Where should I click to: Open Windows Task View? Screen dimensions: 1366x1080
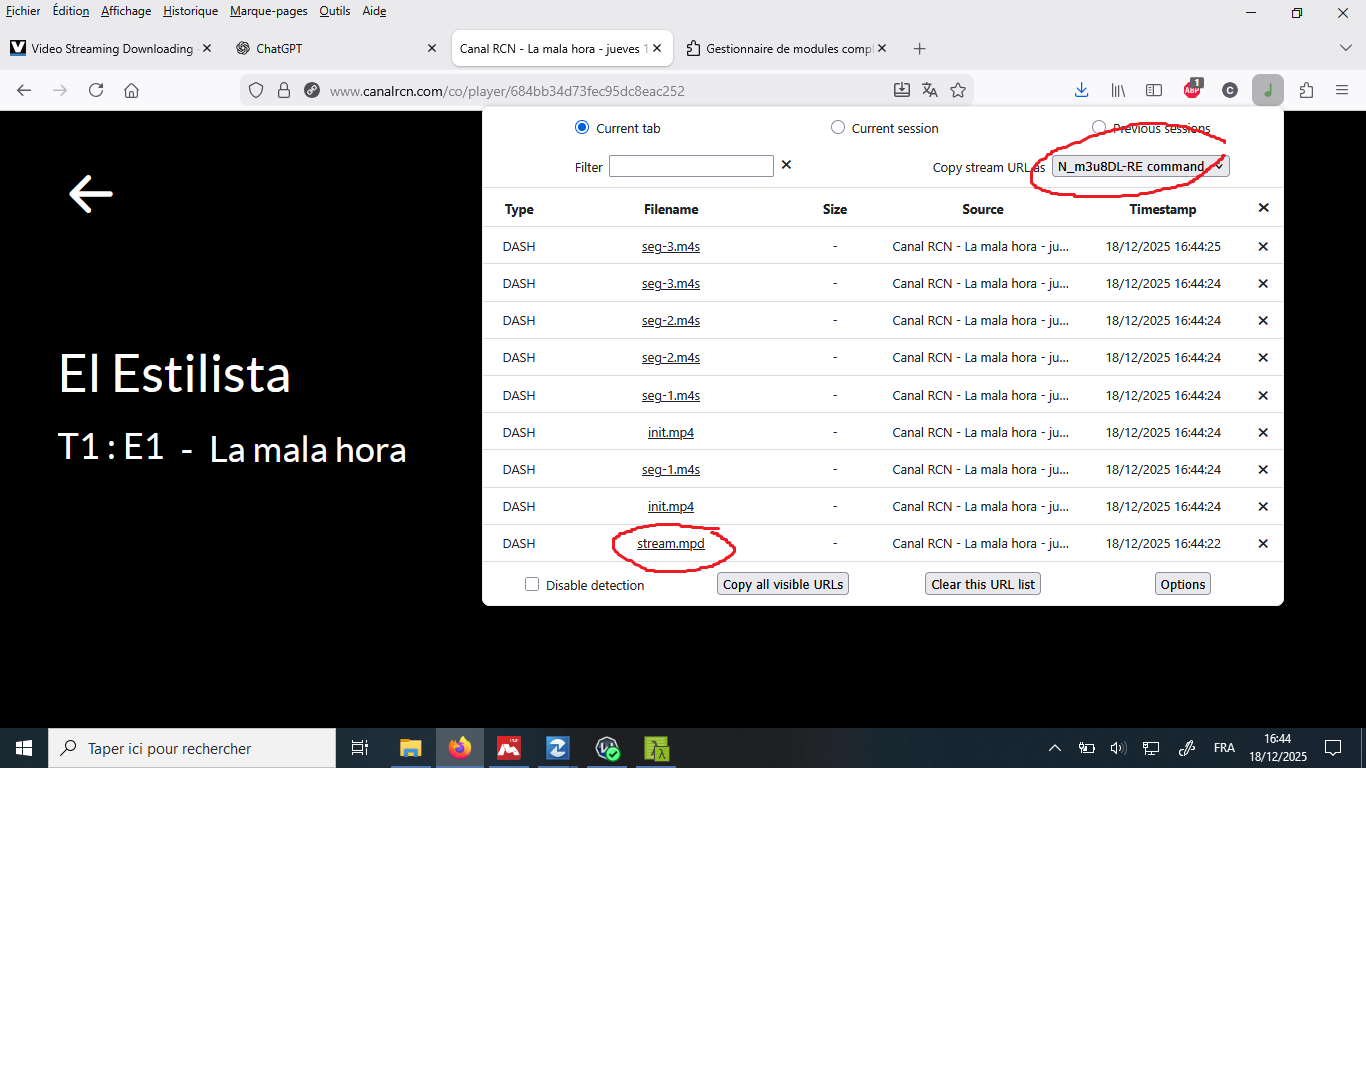360,748
